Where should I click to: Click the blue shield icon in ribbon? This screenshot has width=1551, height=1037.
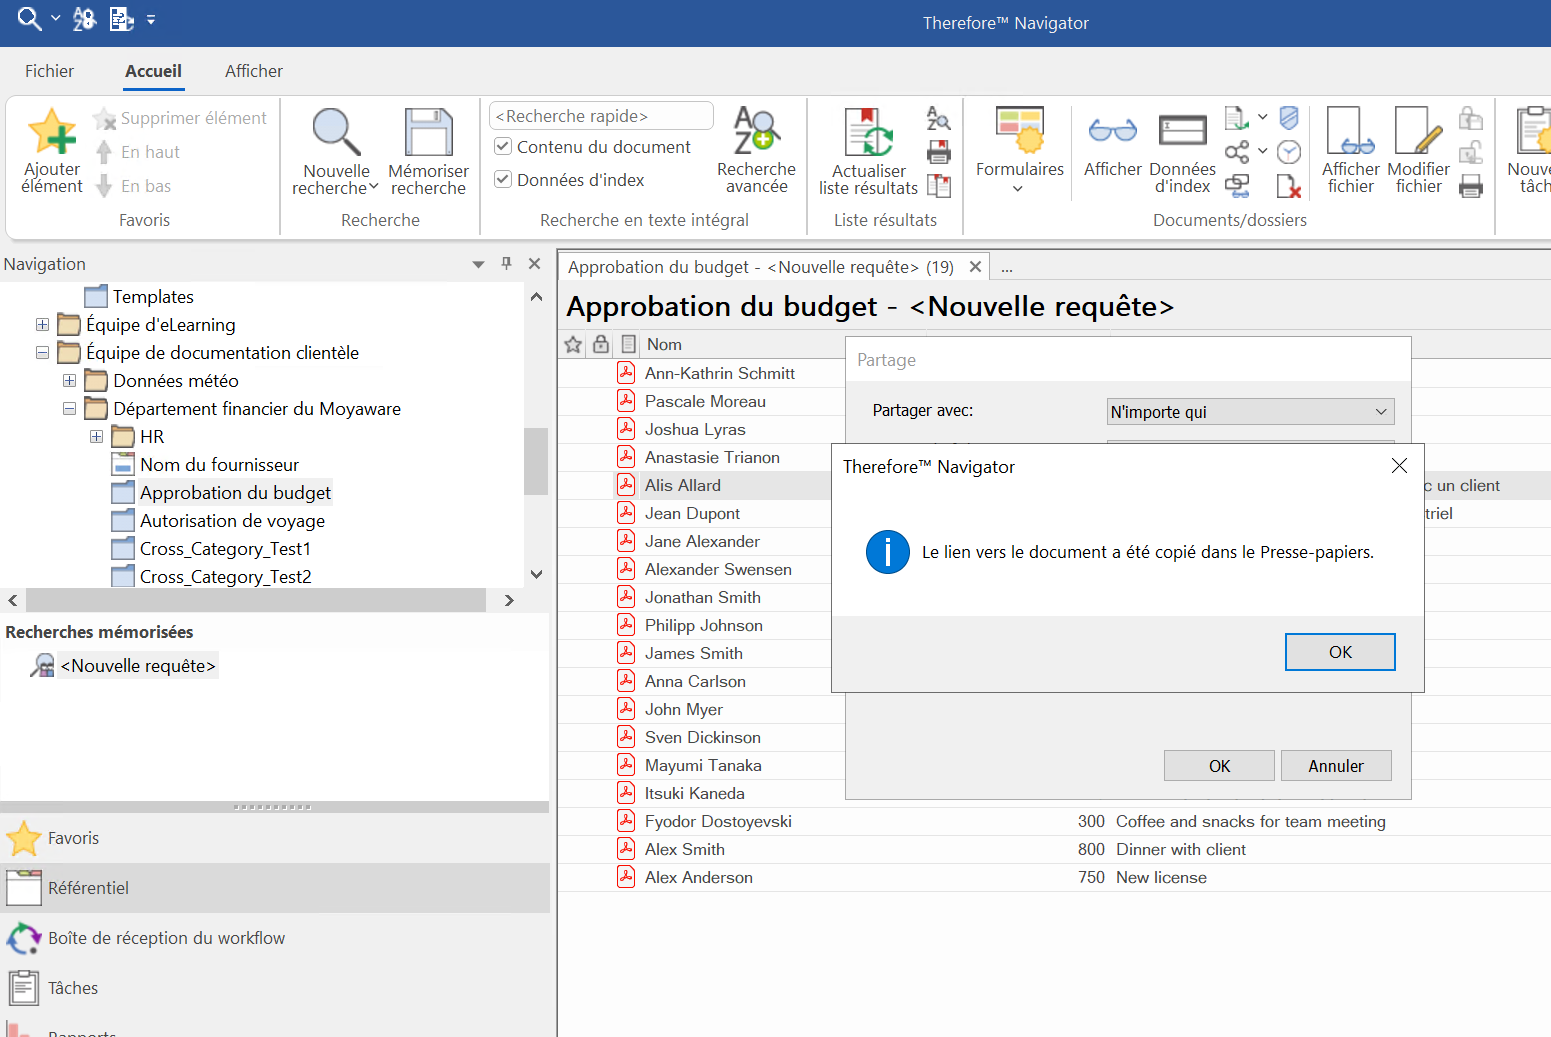(1289, 119)
